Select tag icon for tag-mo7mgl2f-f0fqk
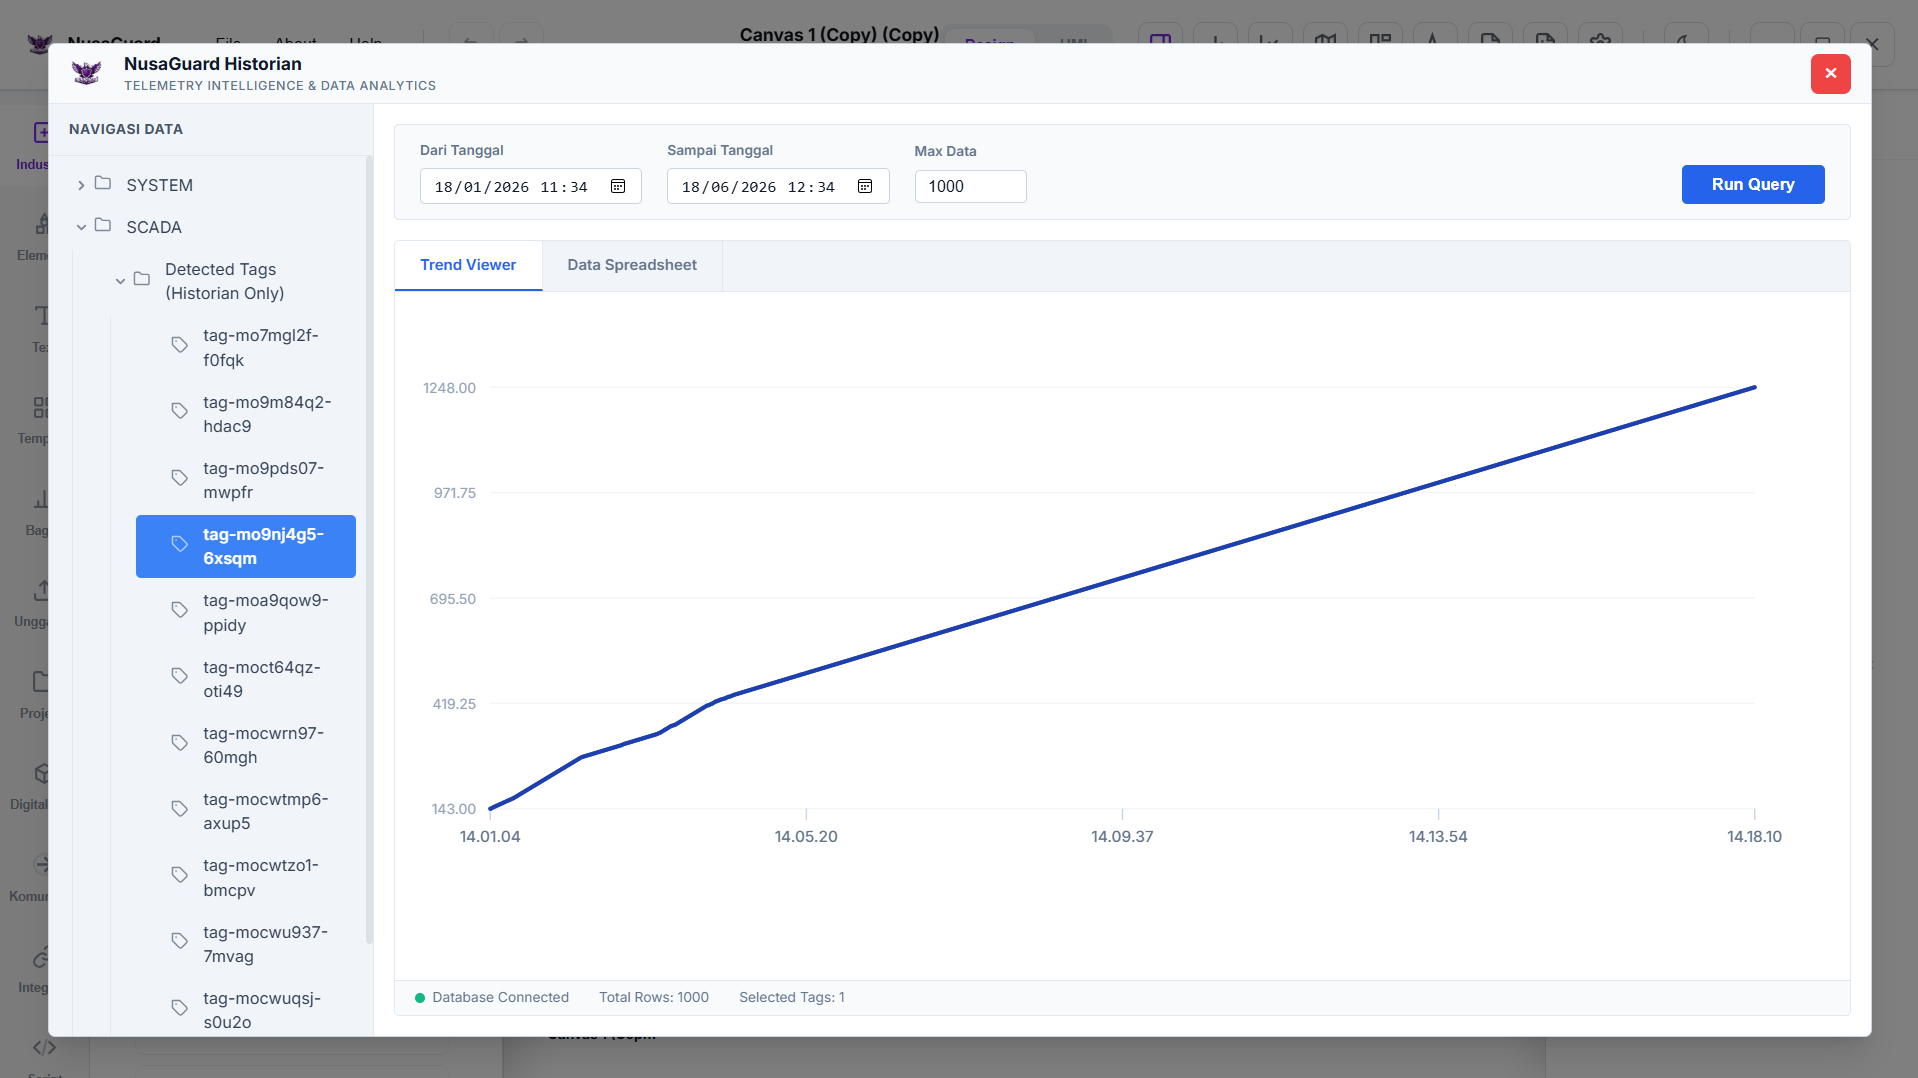The height and width of the screenshot is (1078, 1918). tap(180, 345)
